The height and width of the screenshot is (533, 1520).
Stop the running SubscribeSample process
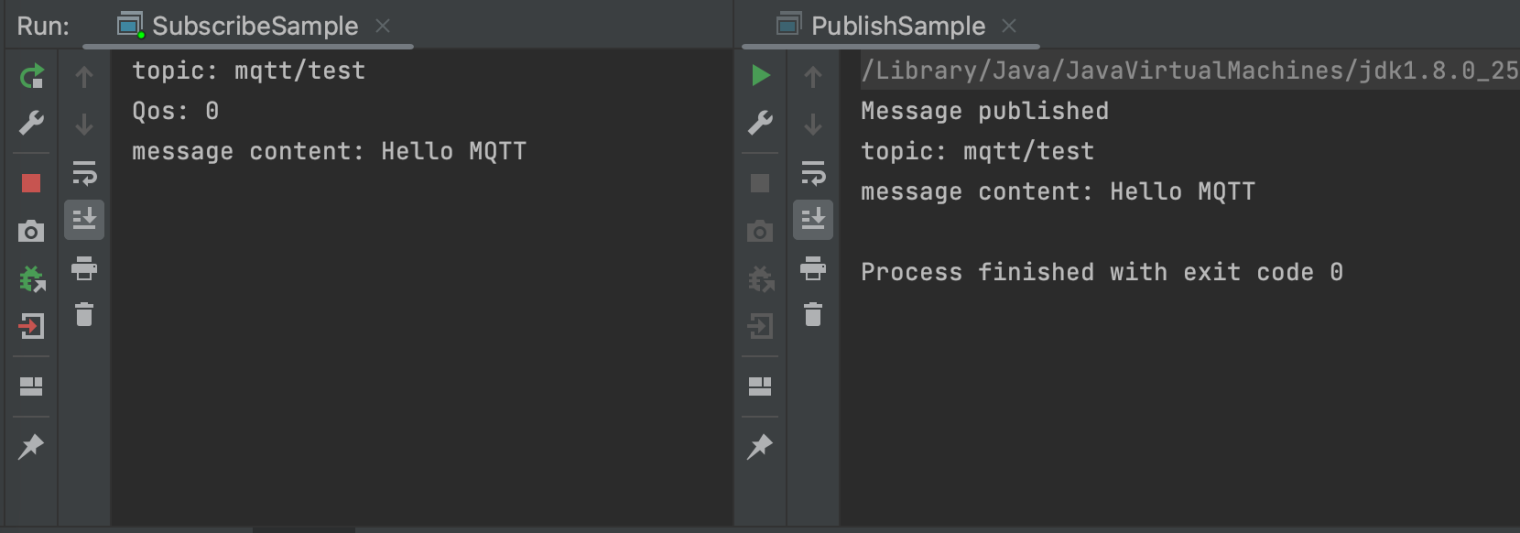[31, 183]
